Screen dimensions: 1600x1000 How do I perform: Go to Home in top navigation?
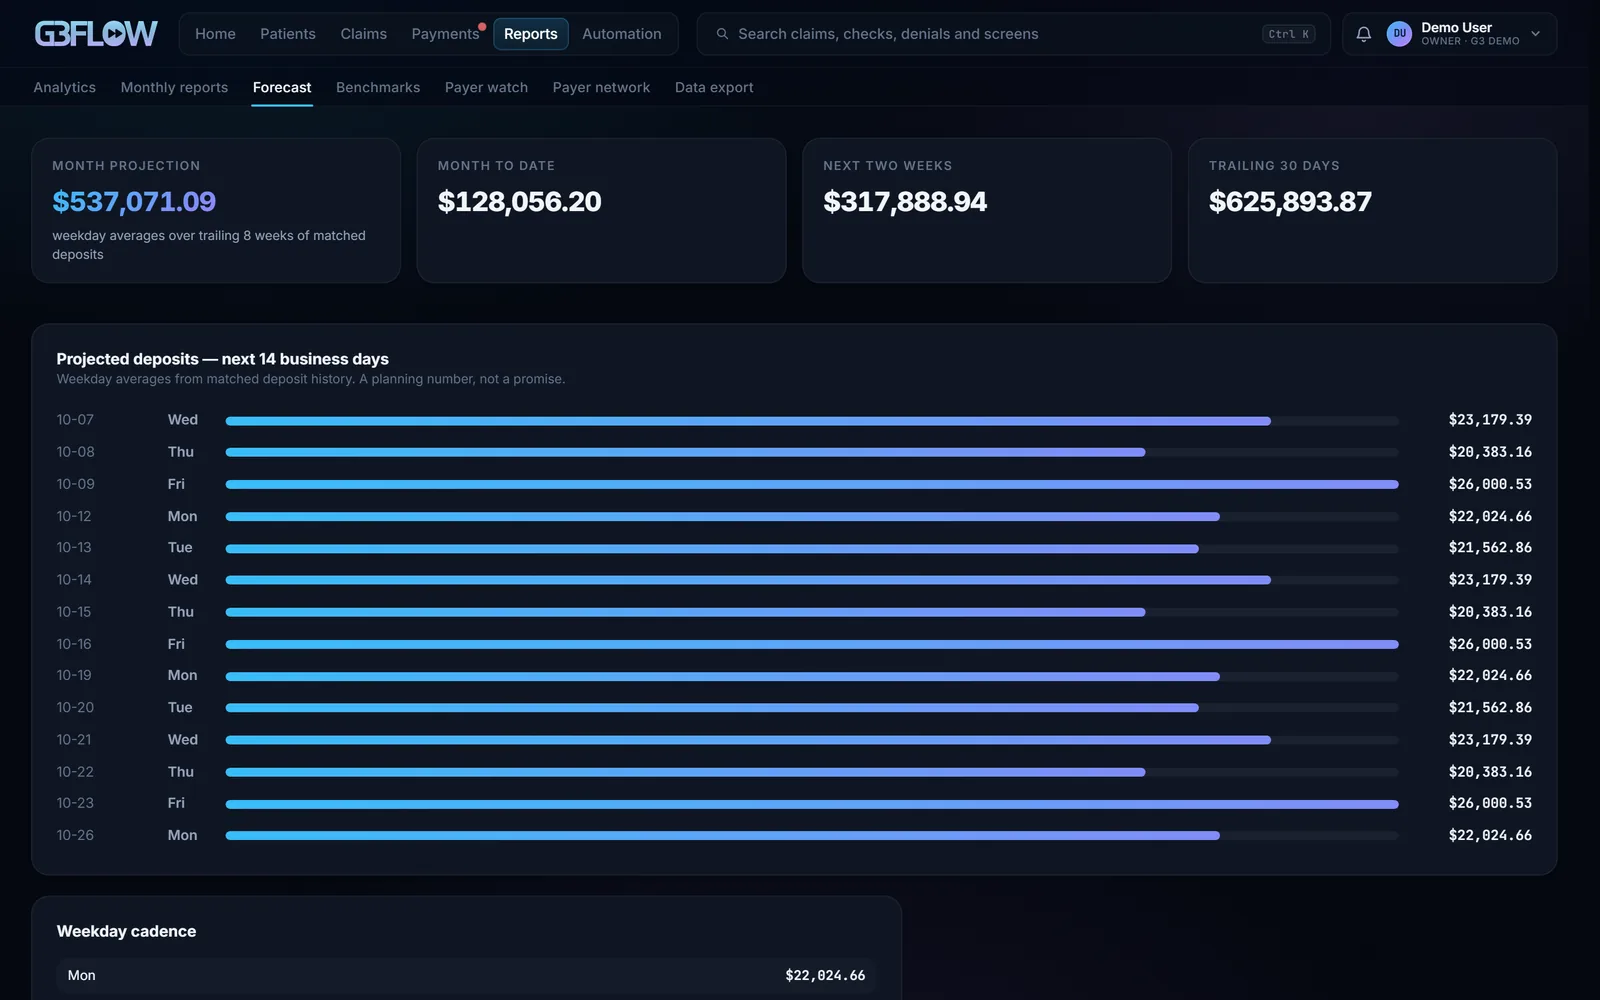215,34
